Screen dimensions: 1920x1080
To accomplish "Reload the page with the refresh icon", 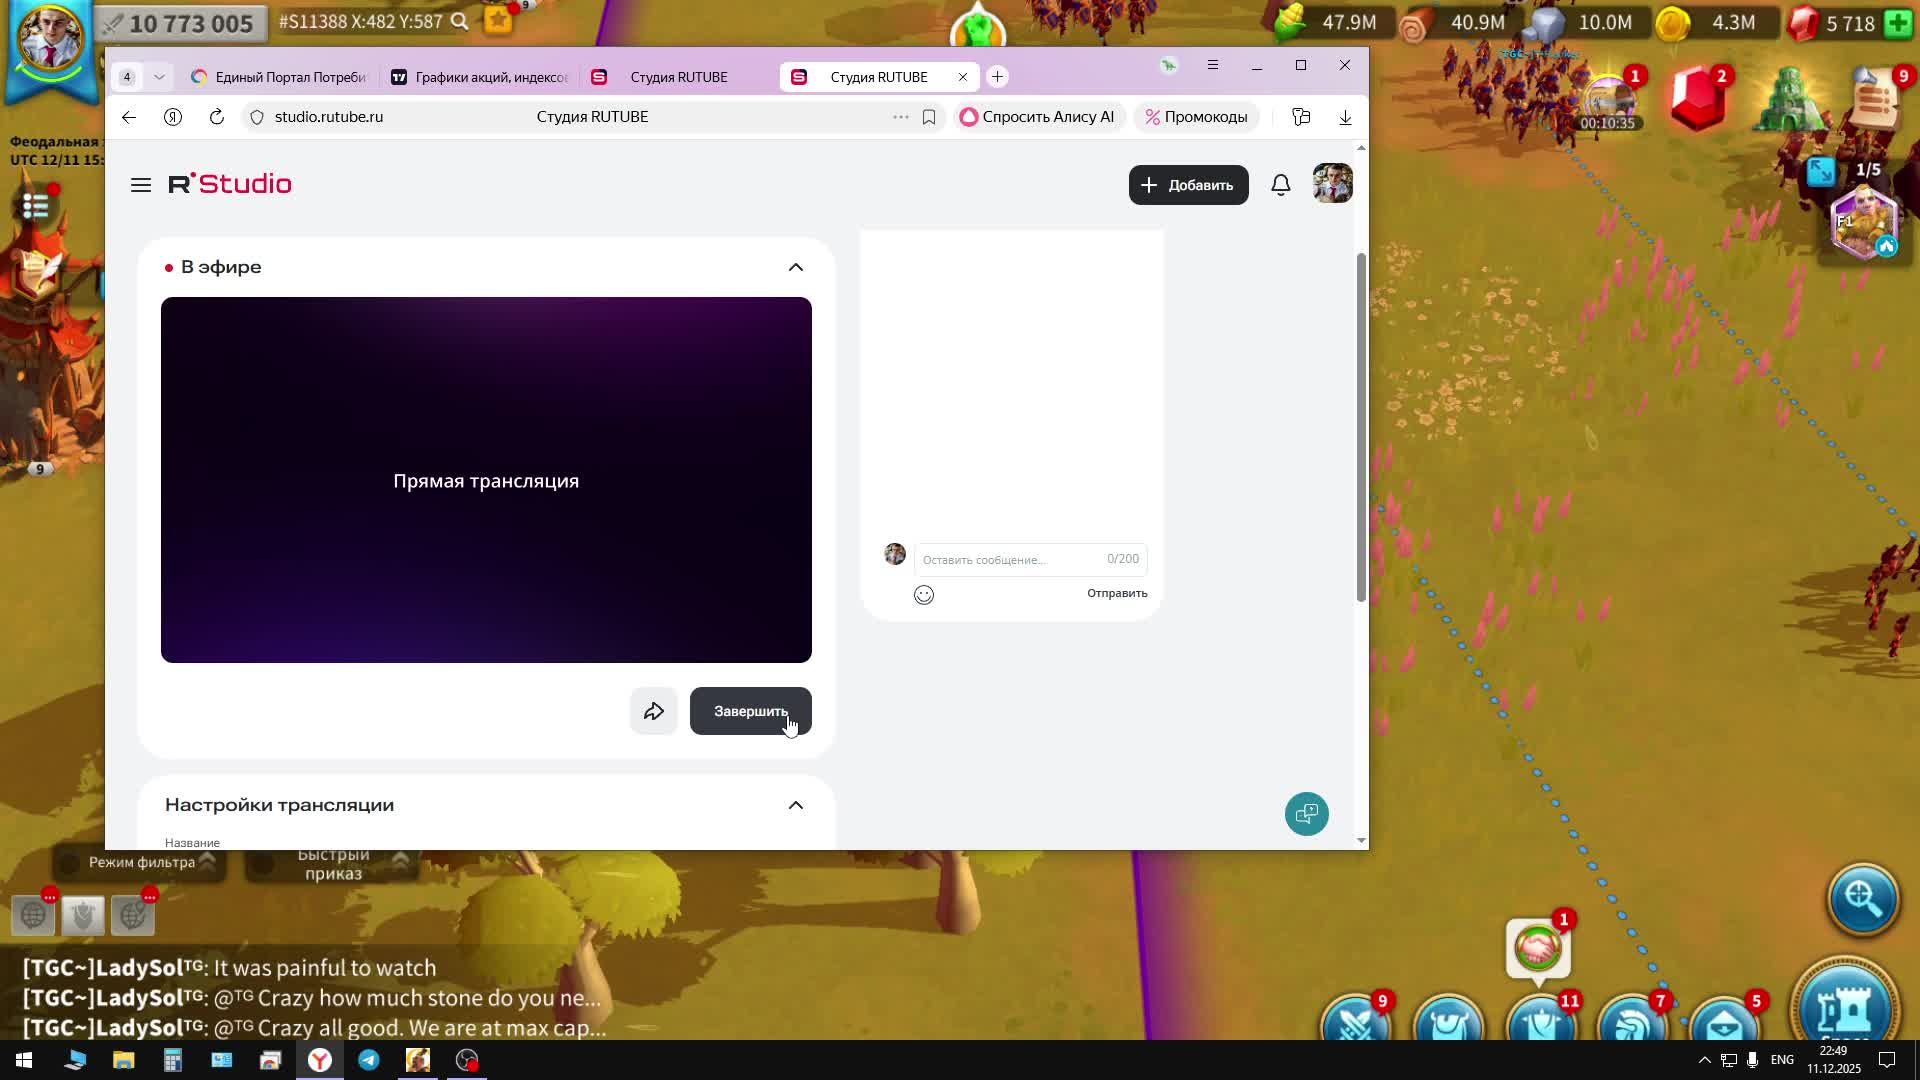I will [x=217, y=117].
